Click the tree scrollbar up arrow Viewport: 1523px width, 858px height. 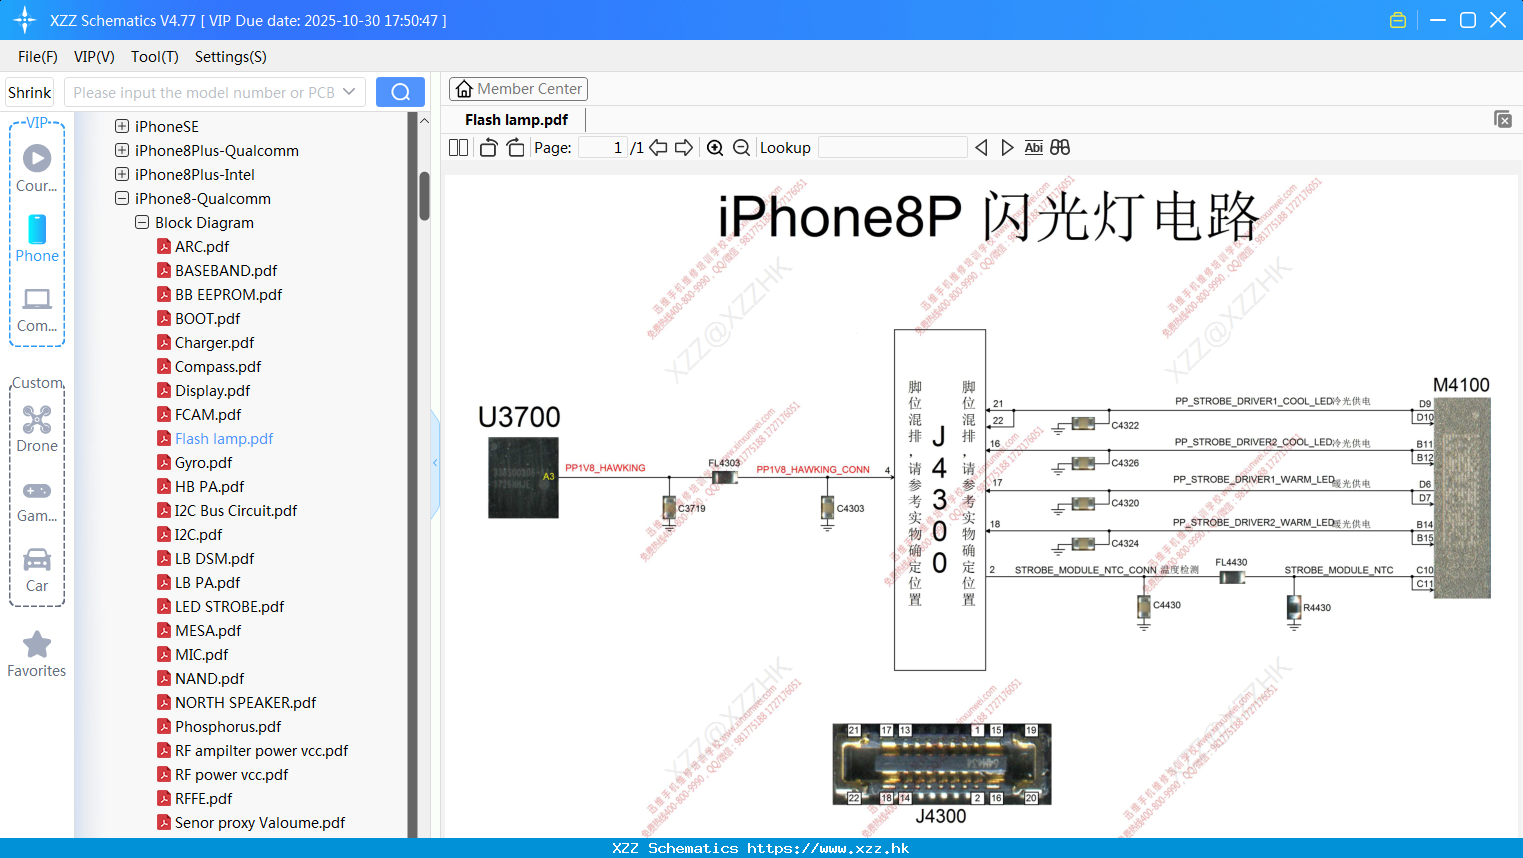[x=424, y=120]
